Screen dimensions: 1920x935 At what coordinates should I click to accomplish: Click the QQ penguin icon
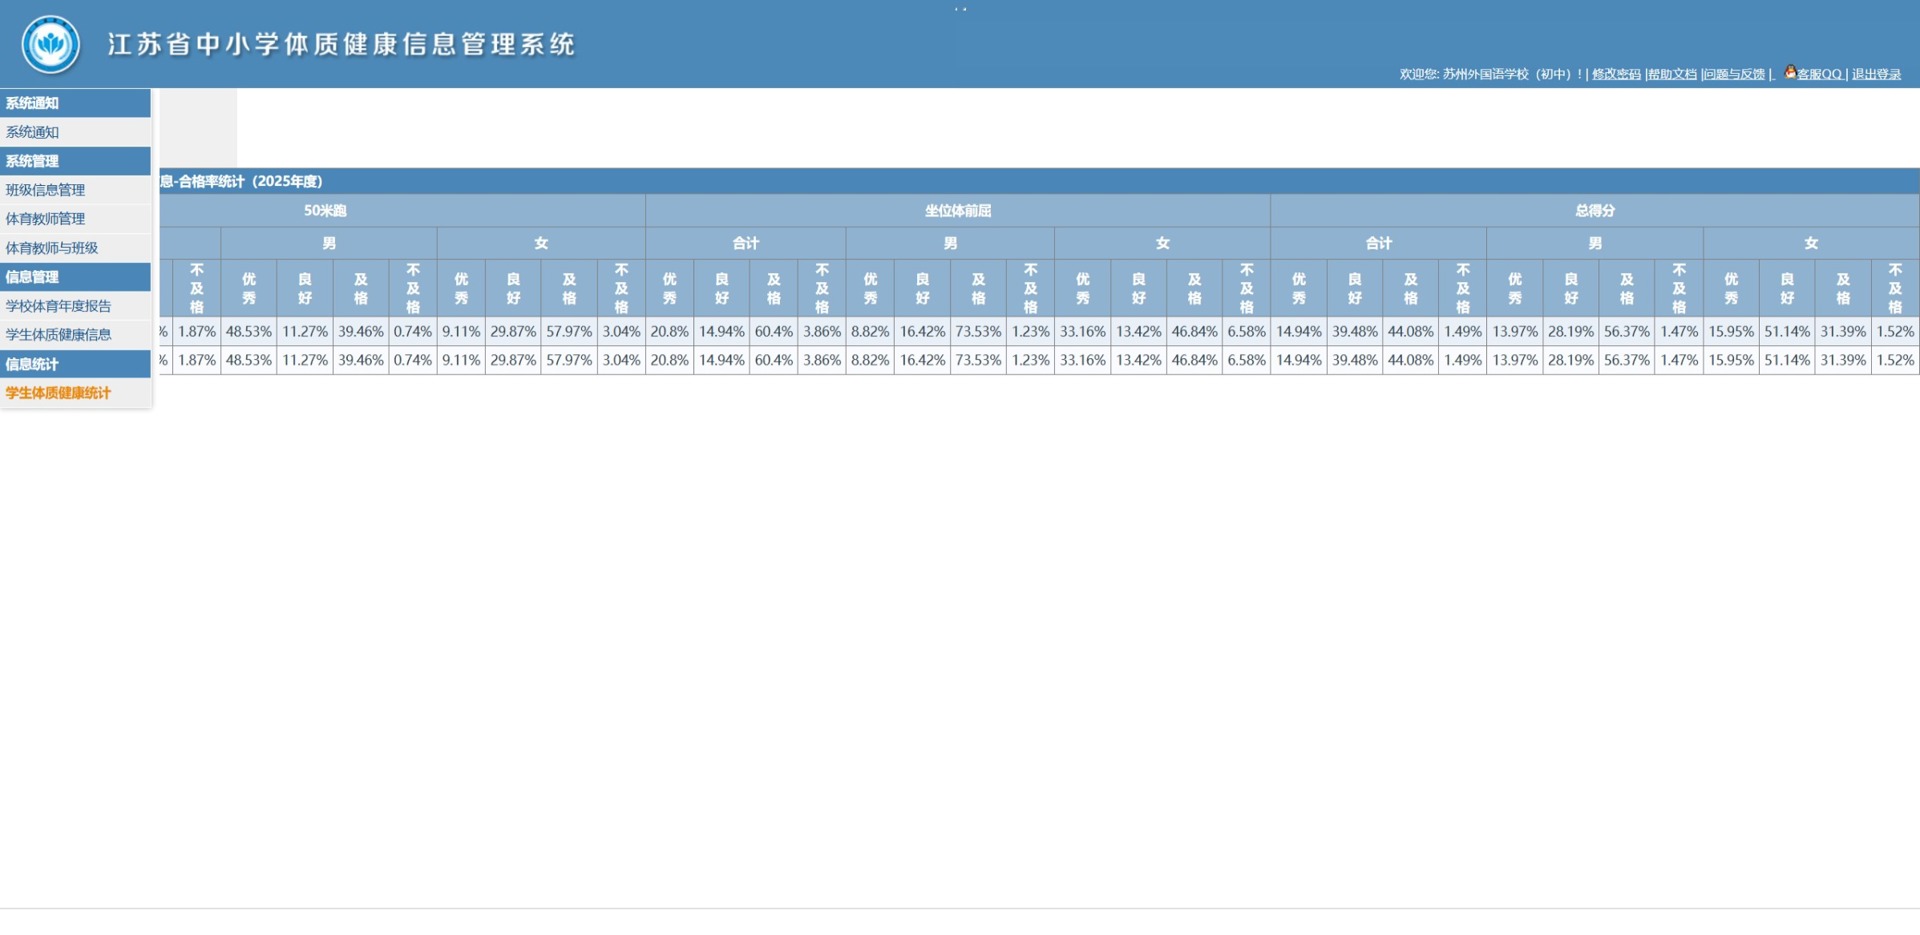[1790, 72]
